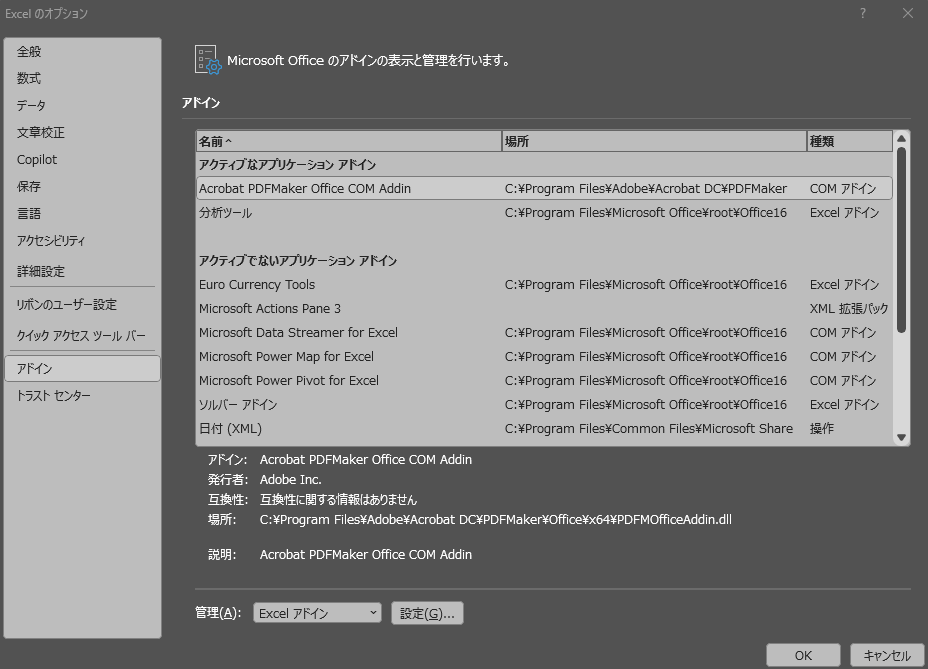Click the add-in list scrollbar thumb
Image resolution: width=928 pixels, height=669 pixels.
[x=901, y=240]
